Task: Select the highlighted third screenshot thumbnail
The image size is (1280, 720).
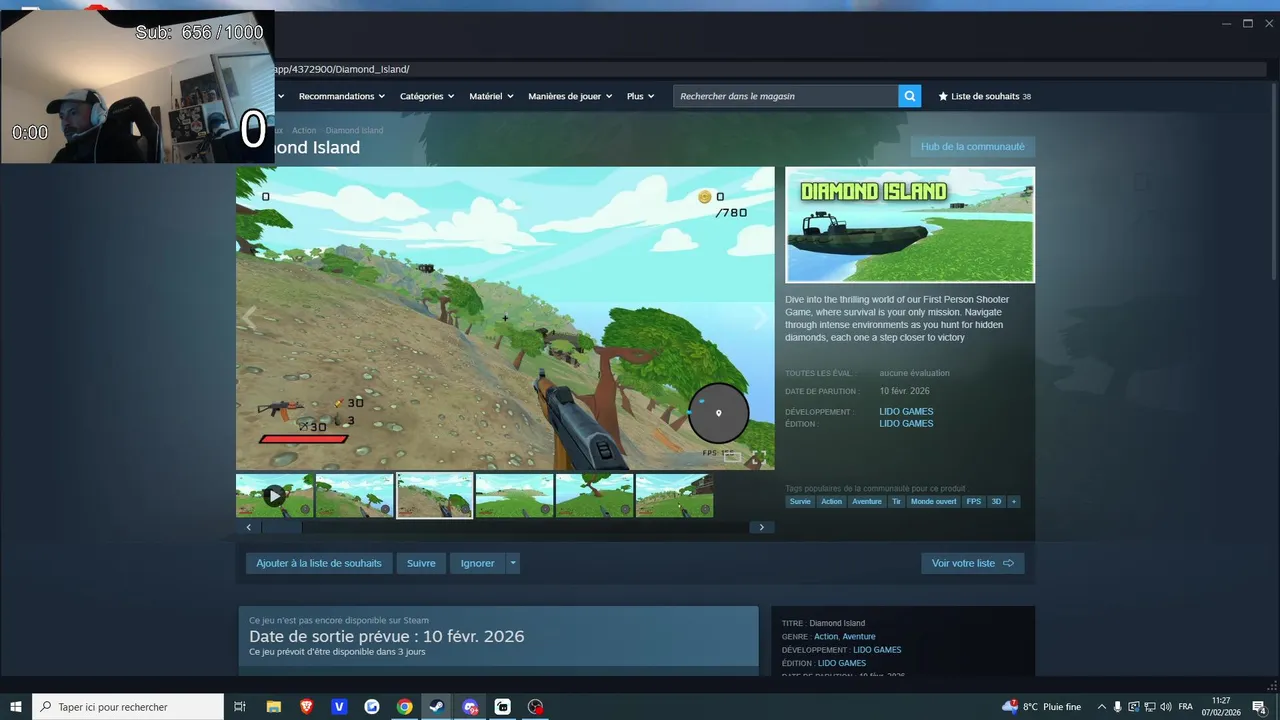Action: click(434, 495)
